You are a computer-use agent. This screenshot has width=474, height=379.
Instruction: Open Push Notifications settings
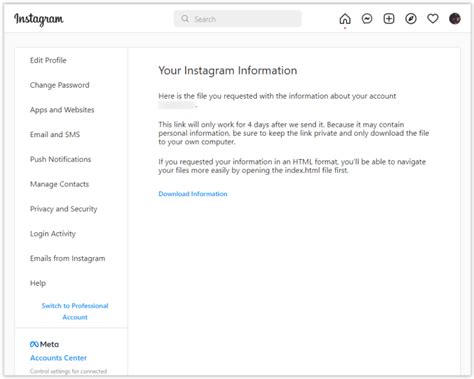(60, 159)
